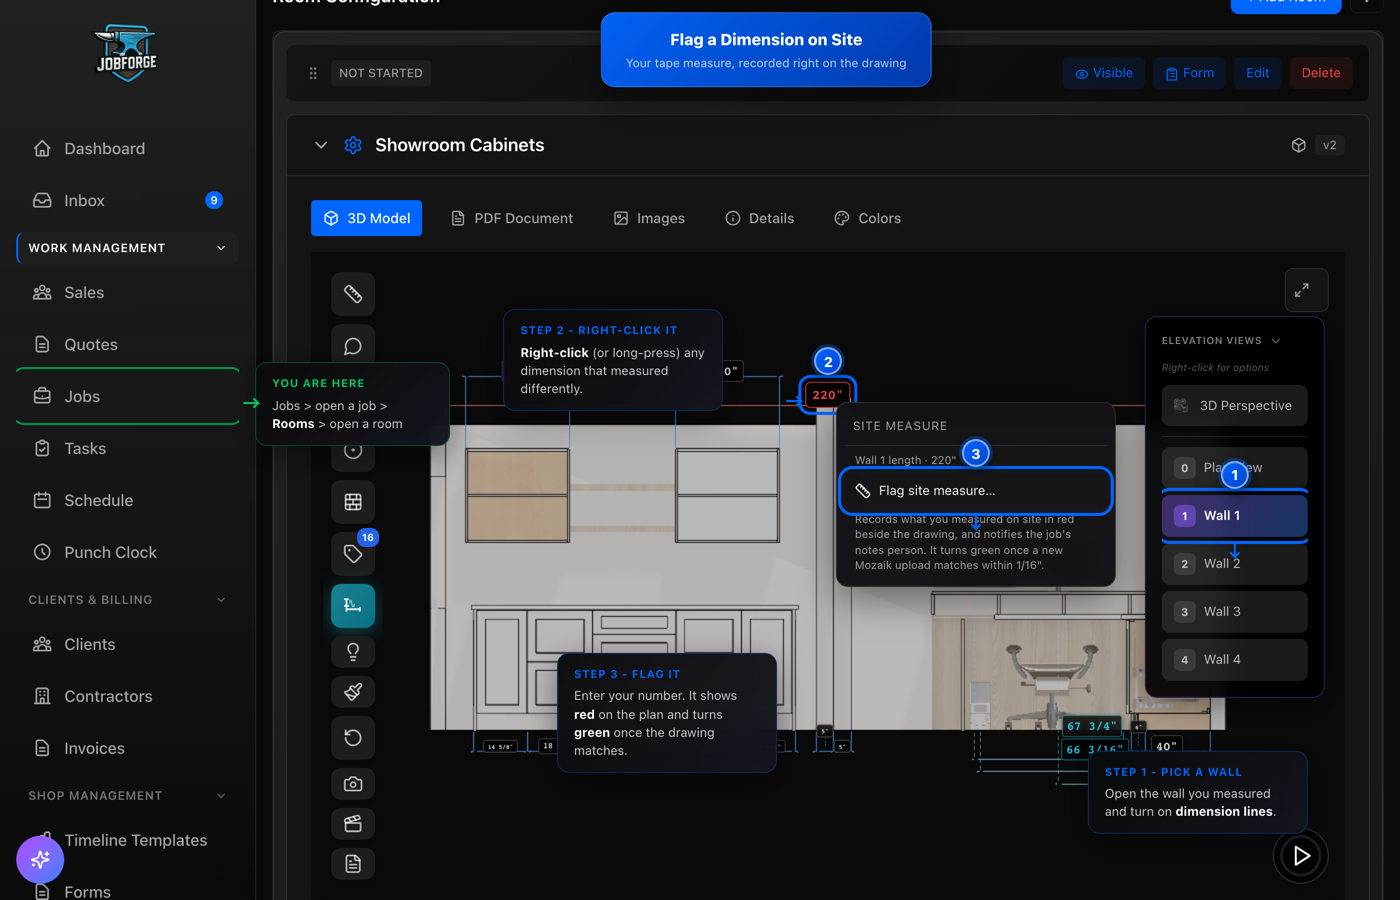1400x900 pixels.
Task: Open the purple sparkle AI assistant button
Action: 40,859
